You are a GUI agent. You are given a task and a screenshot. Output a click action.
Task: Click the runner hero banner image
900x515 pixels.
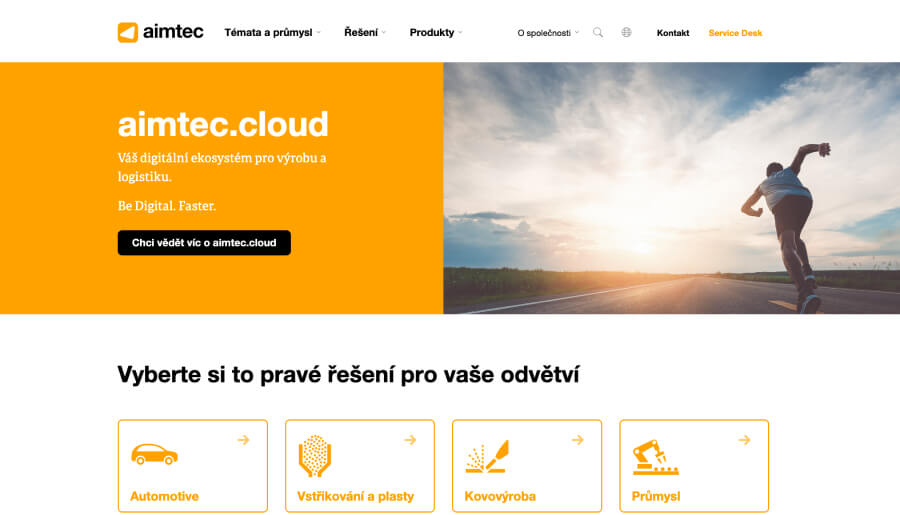[670, 188]
